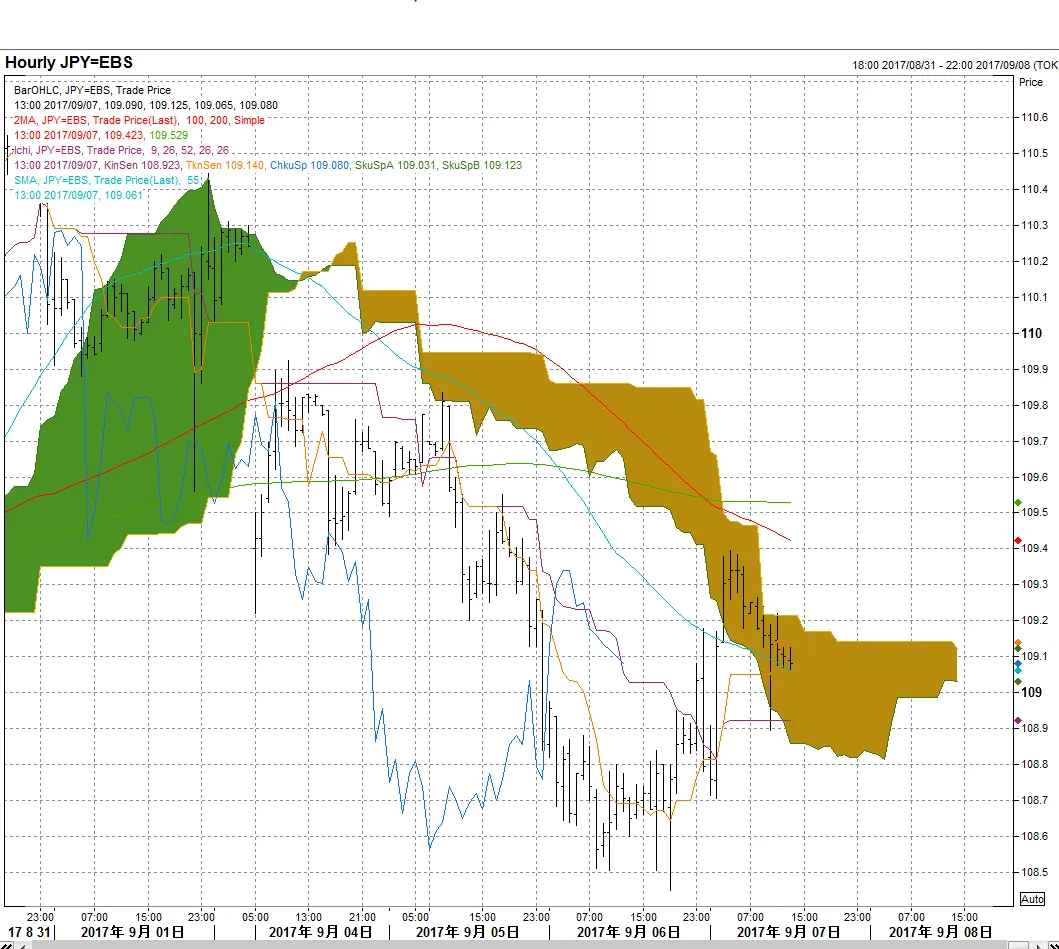
Task: Select the Ichi indicator legend entry
Action: [120, 150]
